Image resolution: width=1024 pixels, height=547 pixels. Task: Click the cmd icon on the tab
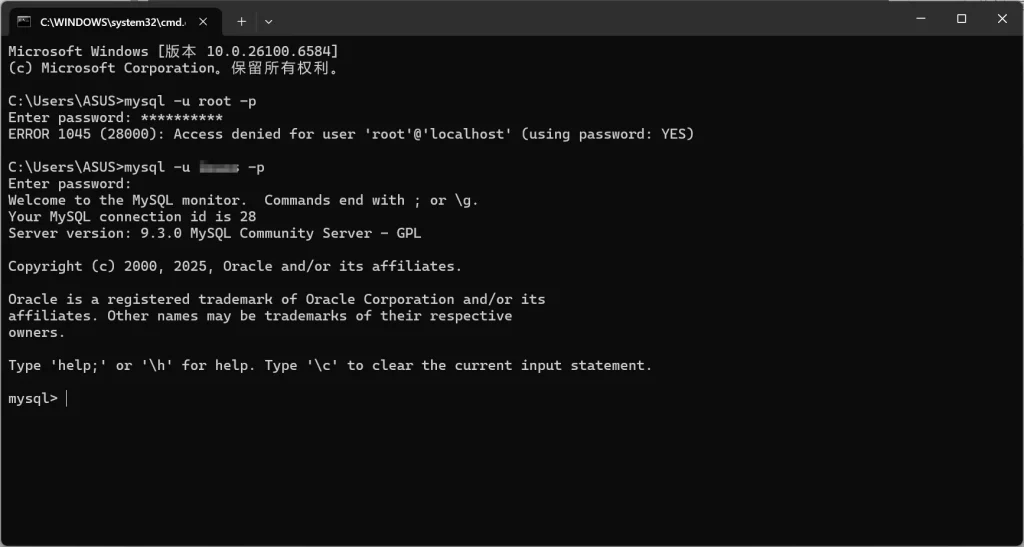[24, 20]
